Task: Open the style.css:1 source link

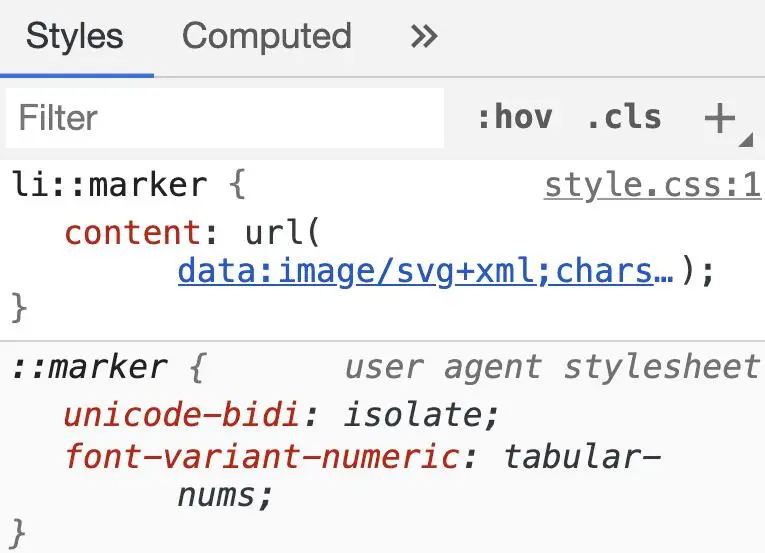Action: pos(652,186)
